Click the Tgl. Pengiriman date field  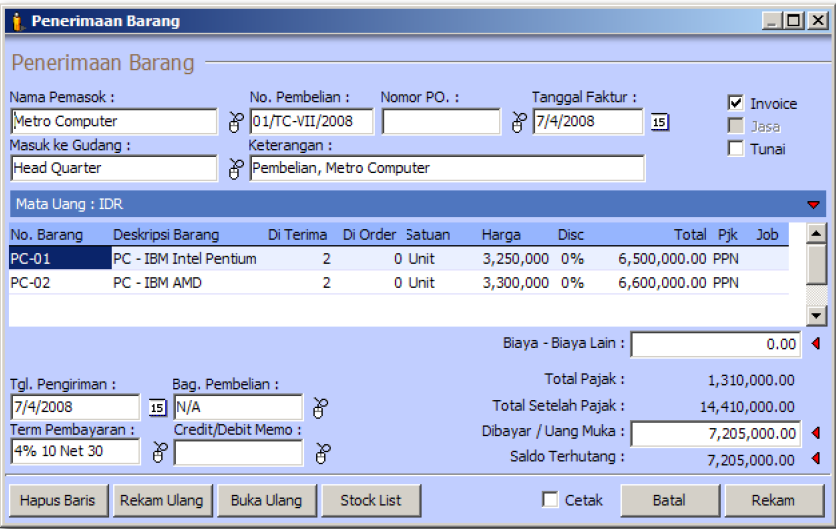(75, 407)
